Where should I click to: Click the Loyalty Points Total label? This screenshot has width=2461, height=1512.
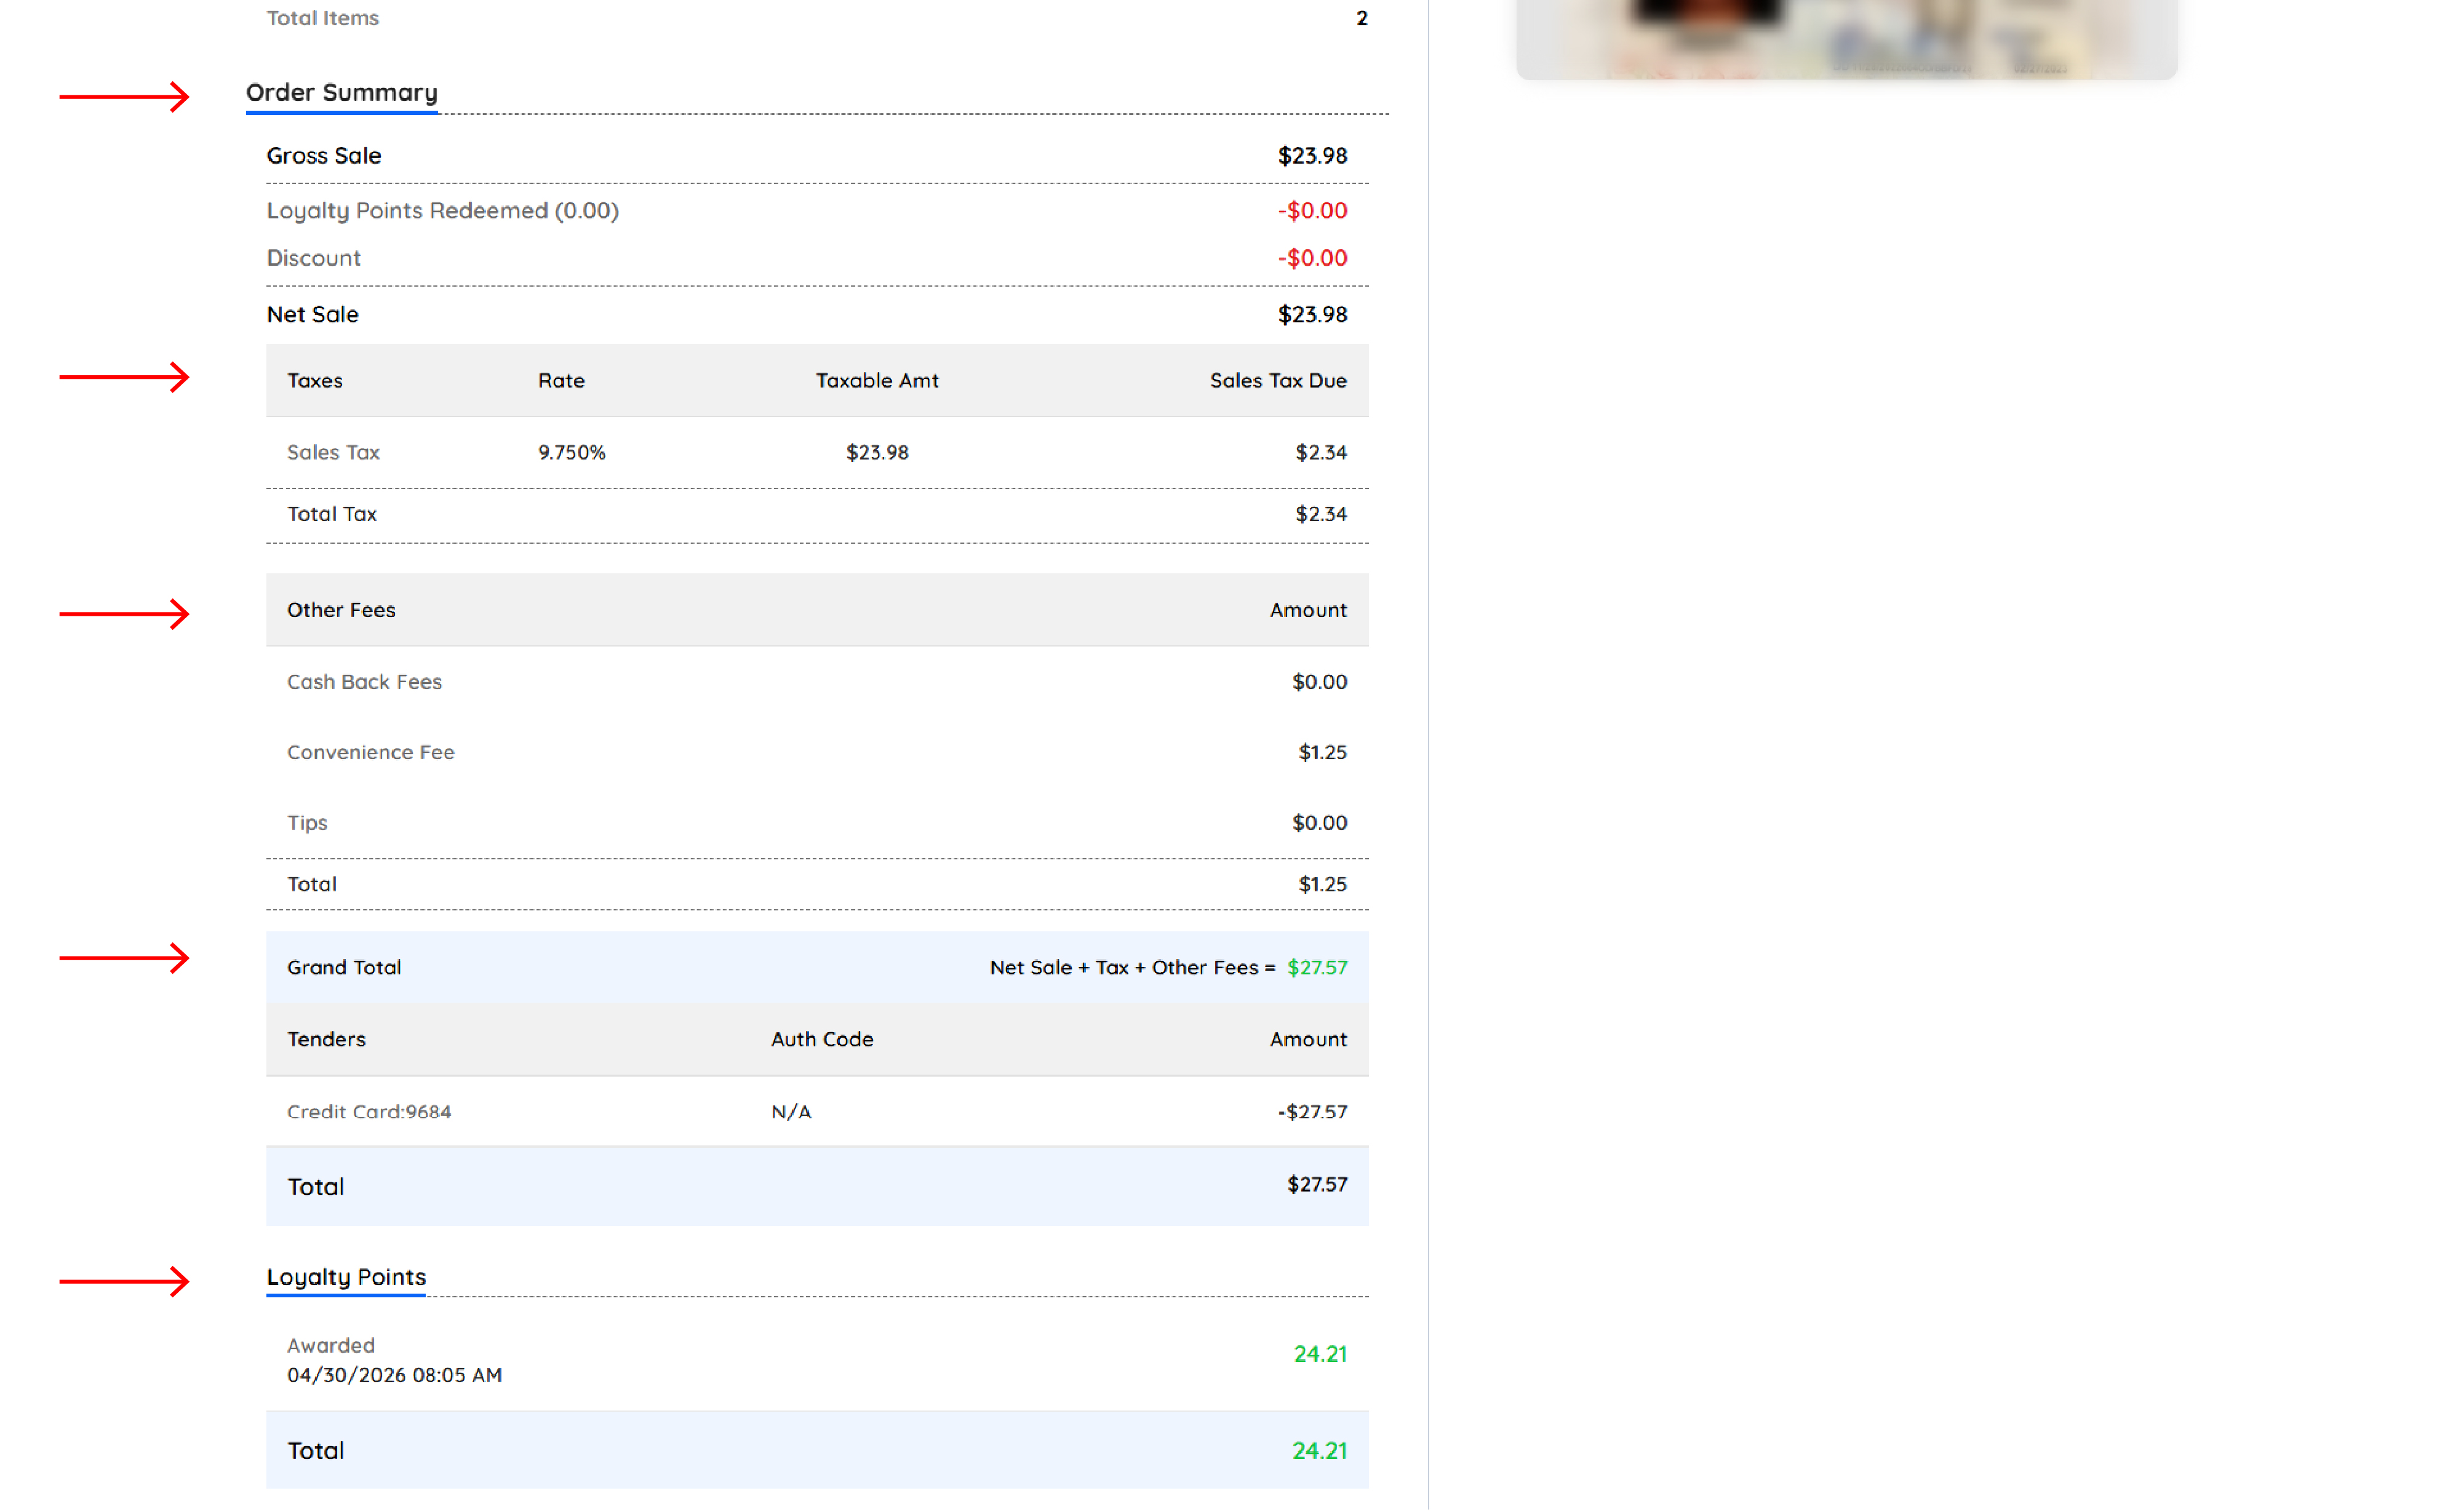coord(316,1451)
